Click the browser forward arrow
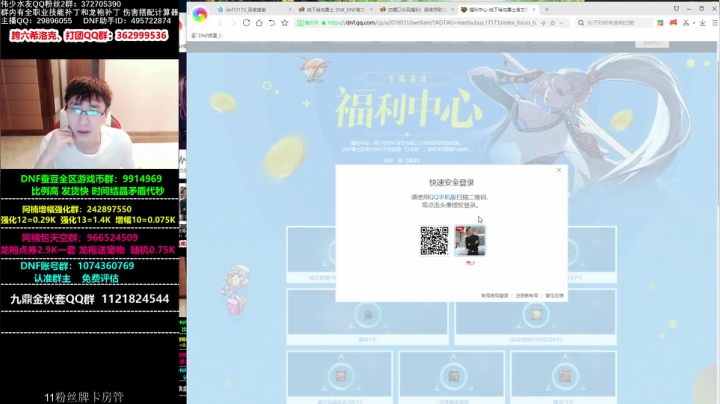 [233, 23]
